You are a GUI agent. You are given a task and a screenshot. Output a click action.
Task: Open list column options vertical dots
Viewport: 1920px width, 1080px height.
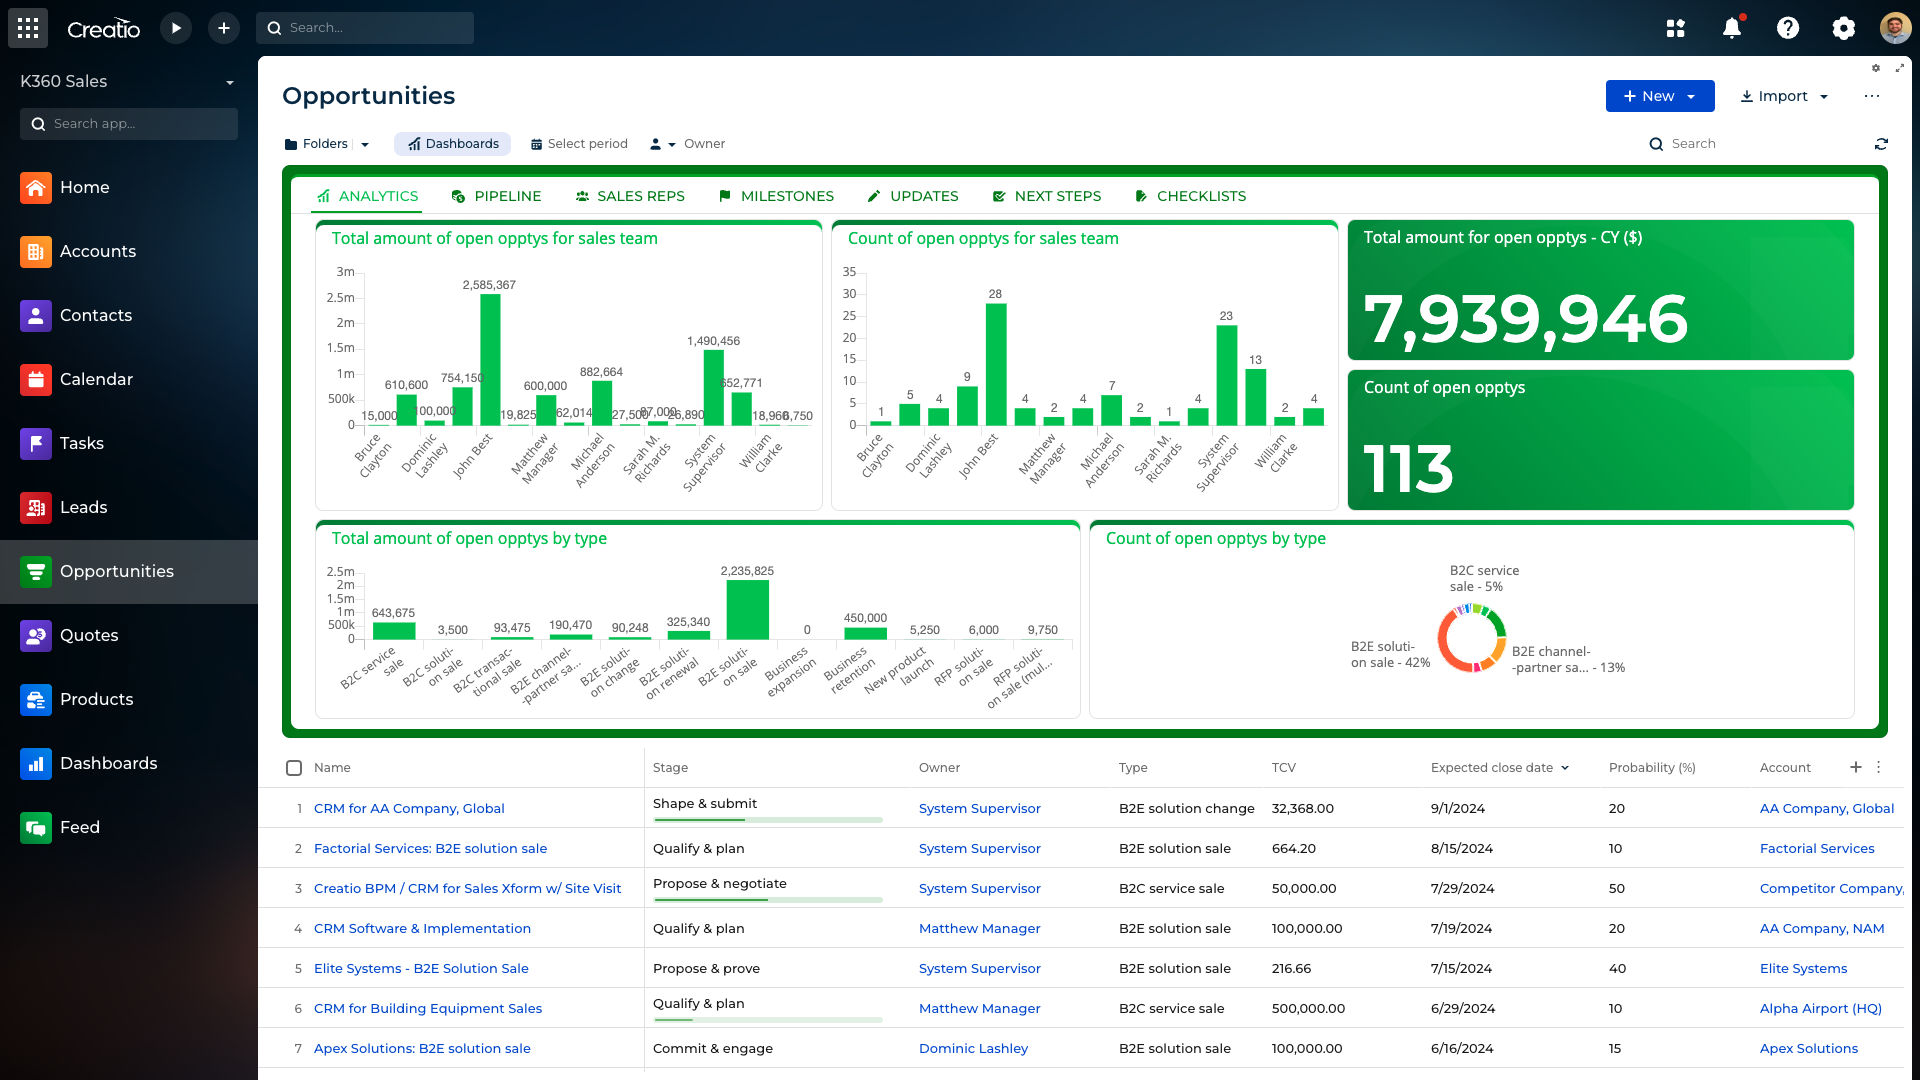[x=1879, y=767]
